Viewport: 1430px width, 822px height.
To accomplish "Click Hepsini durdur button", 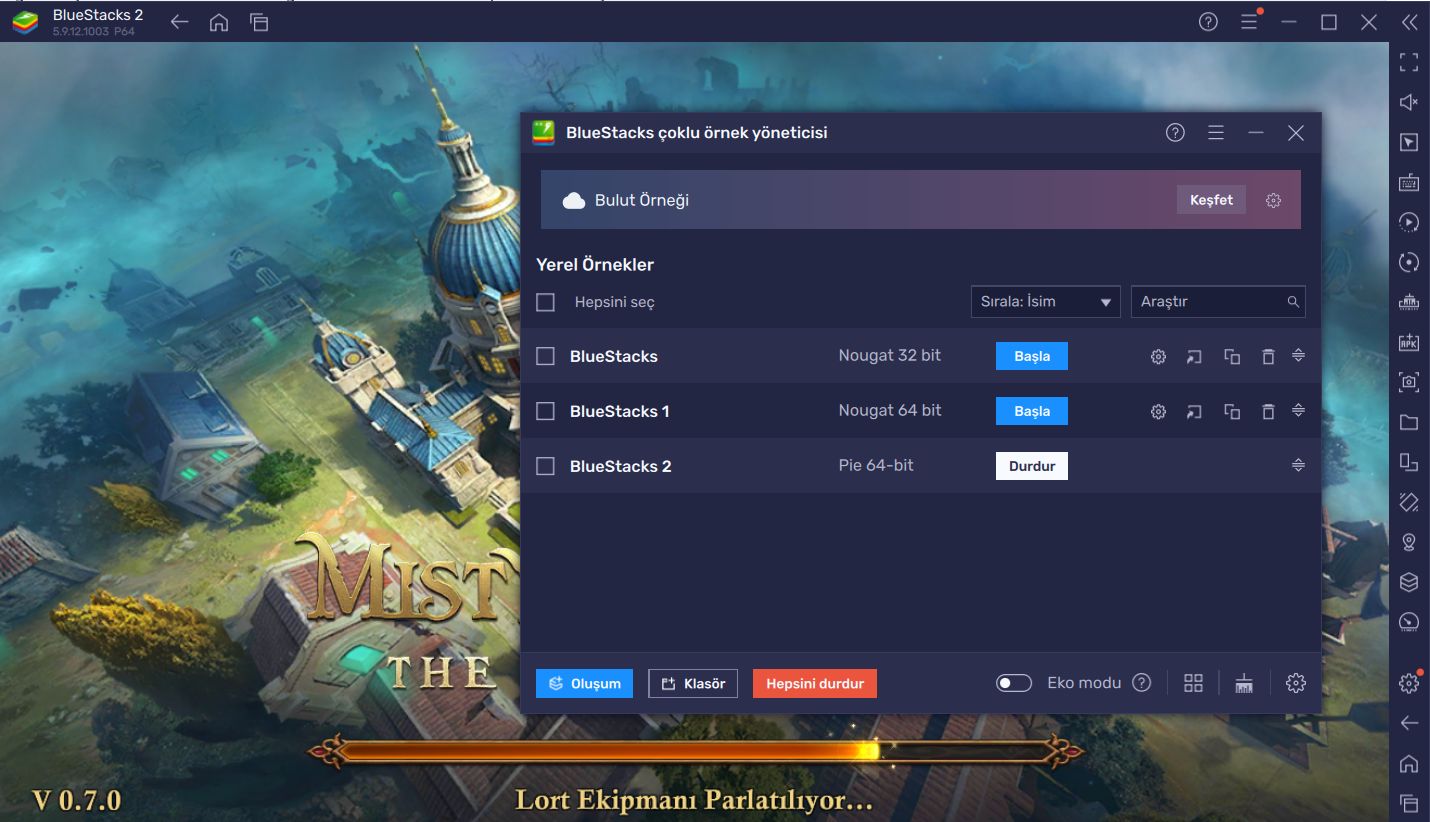I will [x=815, y=684].
